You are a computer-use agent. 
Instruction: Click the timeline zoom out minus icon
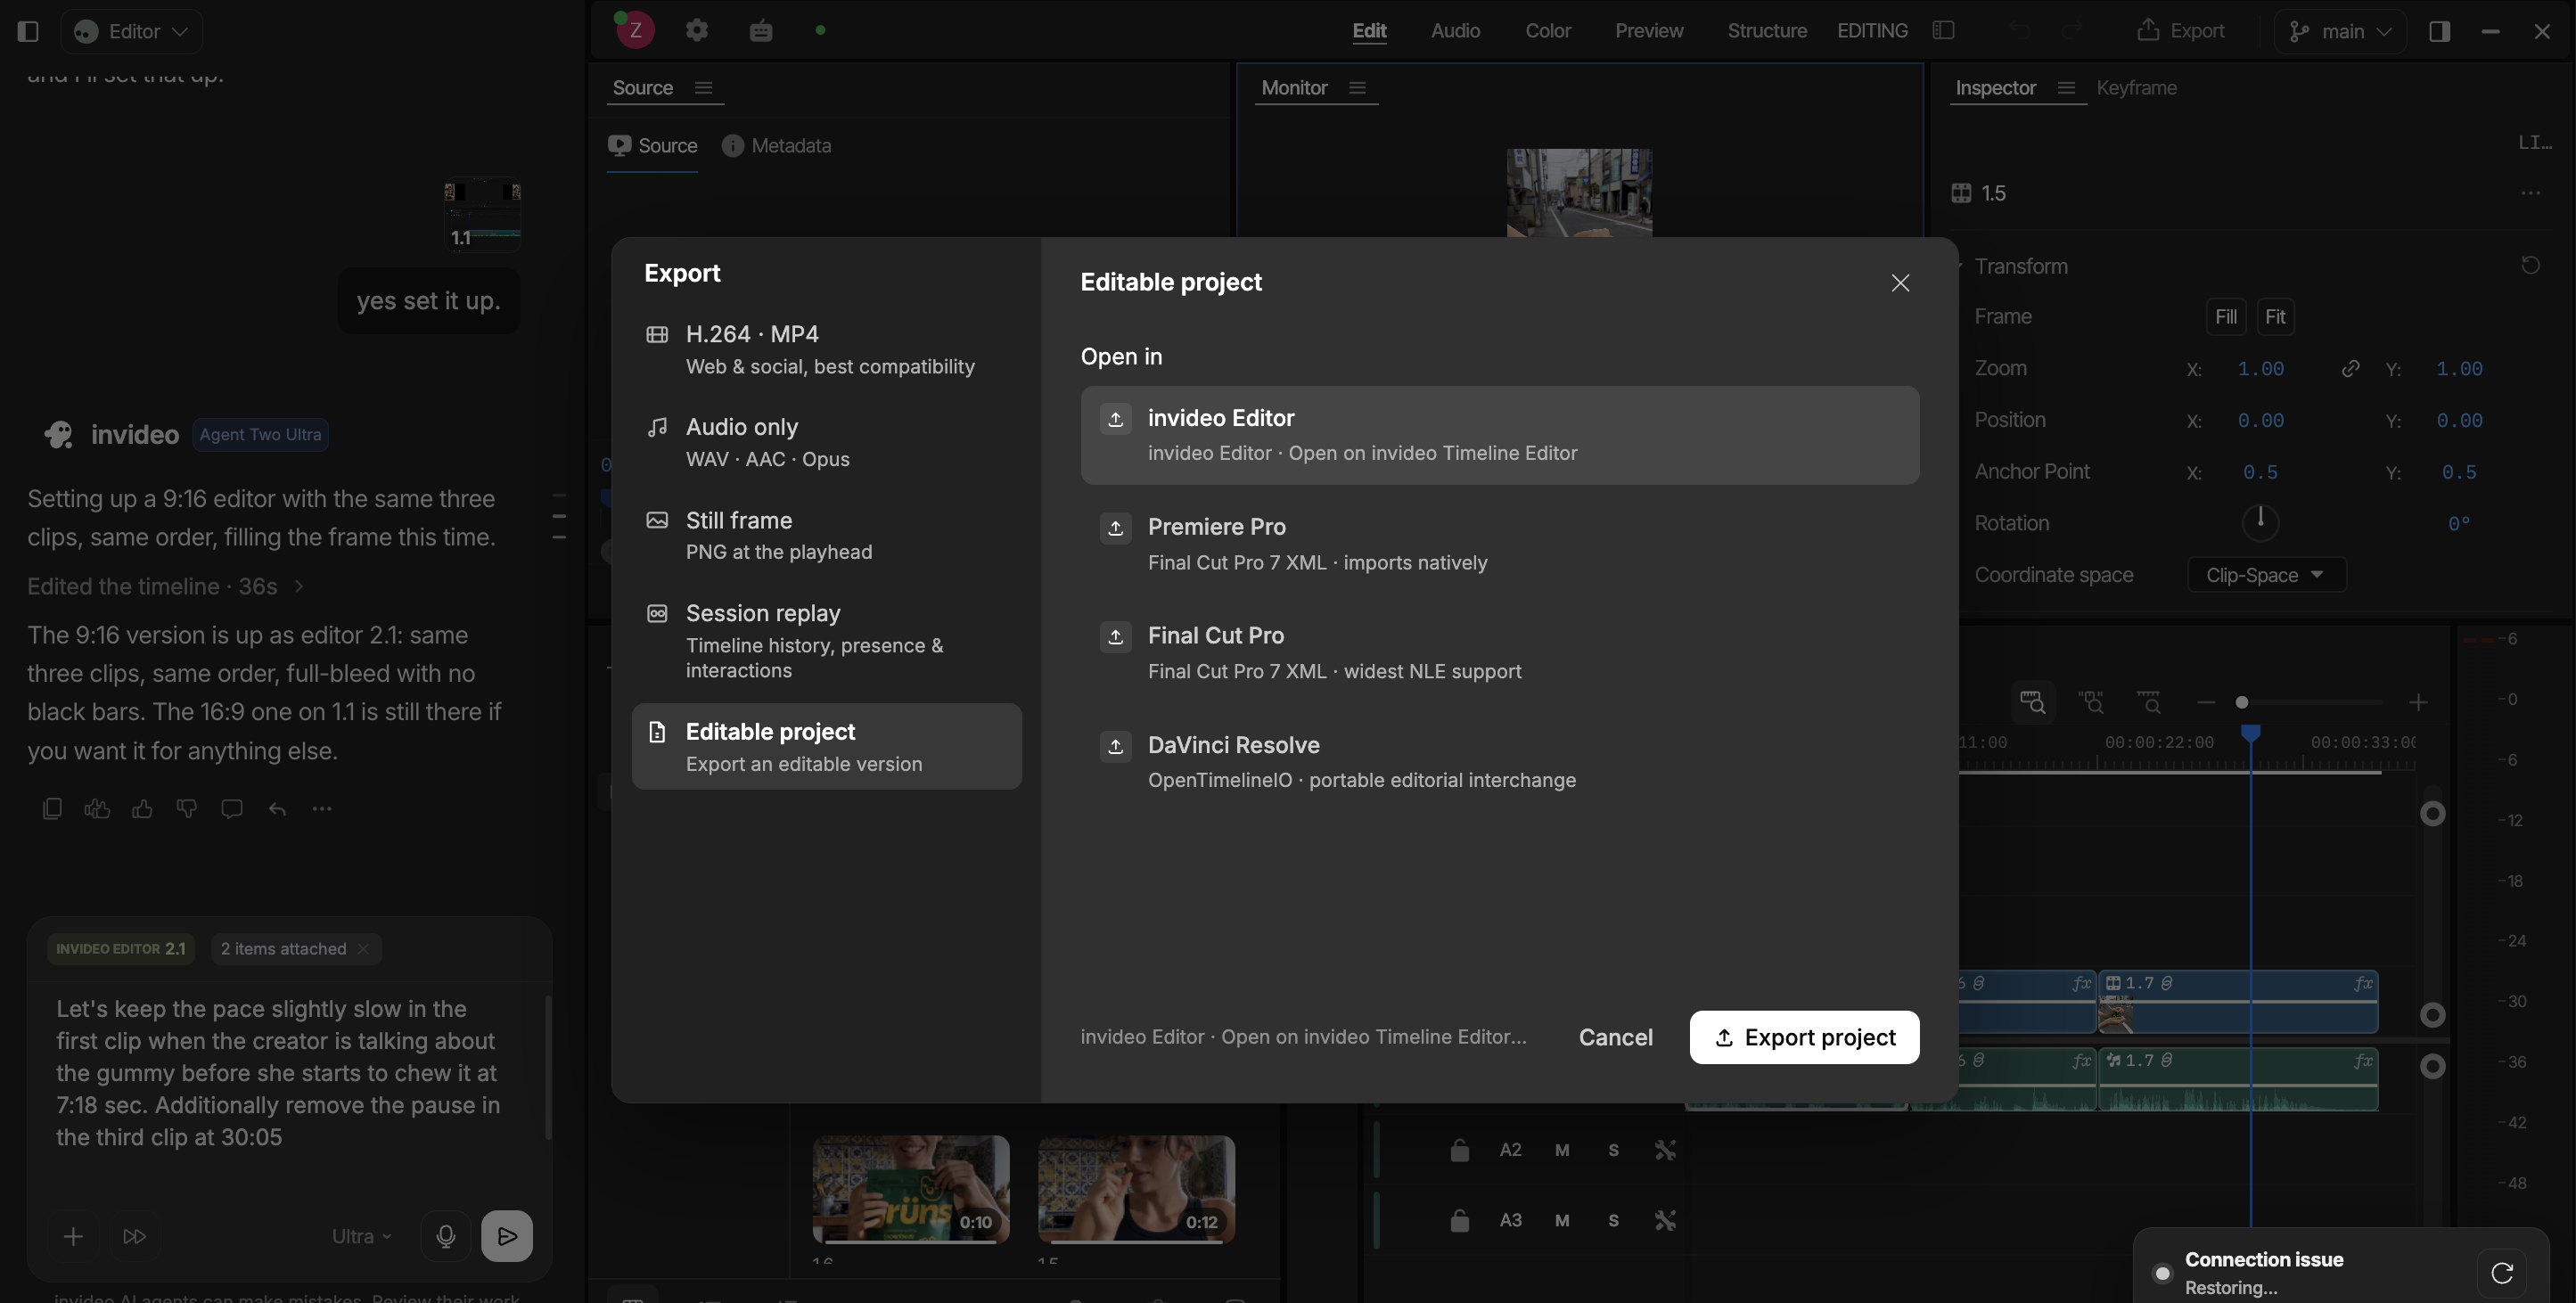coord(2206,703)
